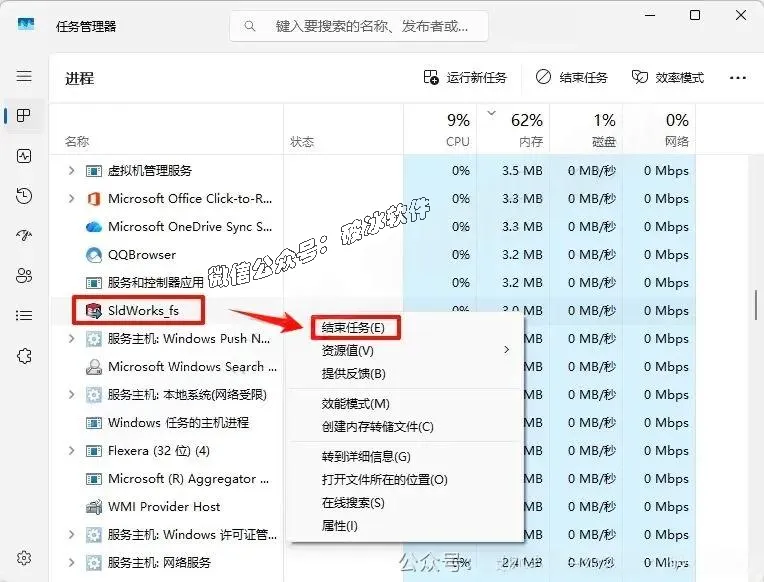This screenshot has height=582, width=764.
Task: Choose 在线搜索(S) in context menu
Action: pos(353,503)
